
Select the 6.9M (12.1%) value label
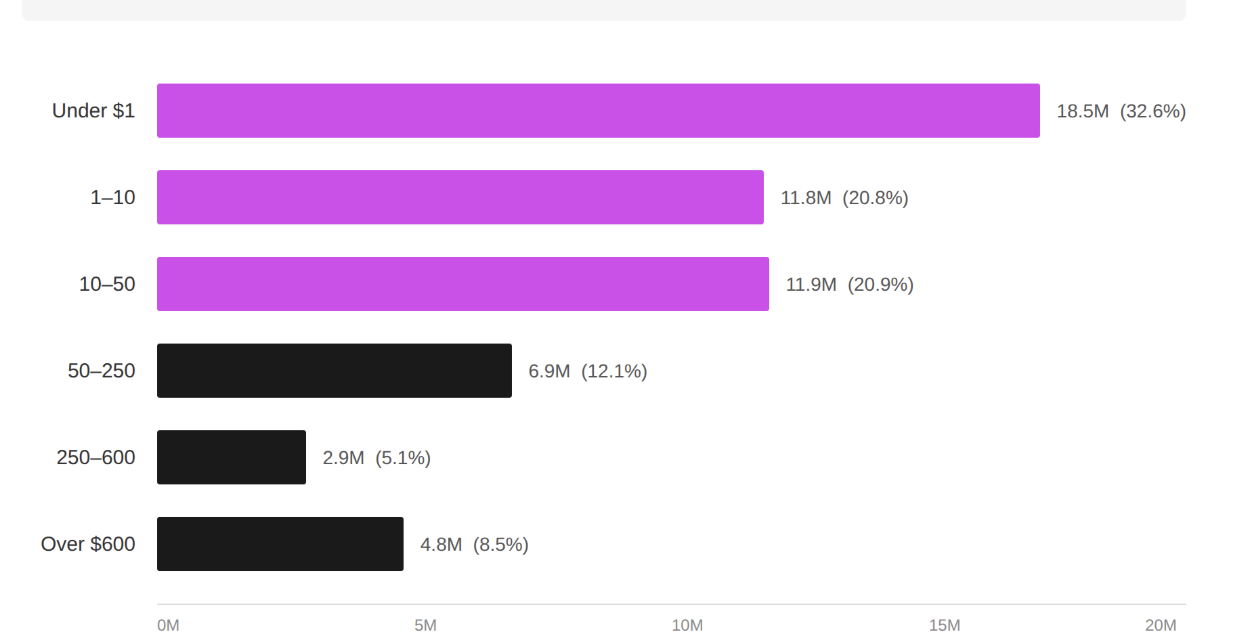tap(587, 371)
